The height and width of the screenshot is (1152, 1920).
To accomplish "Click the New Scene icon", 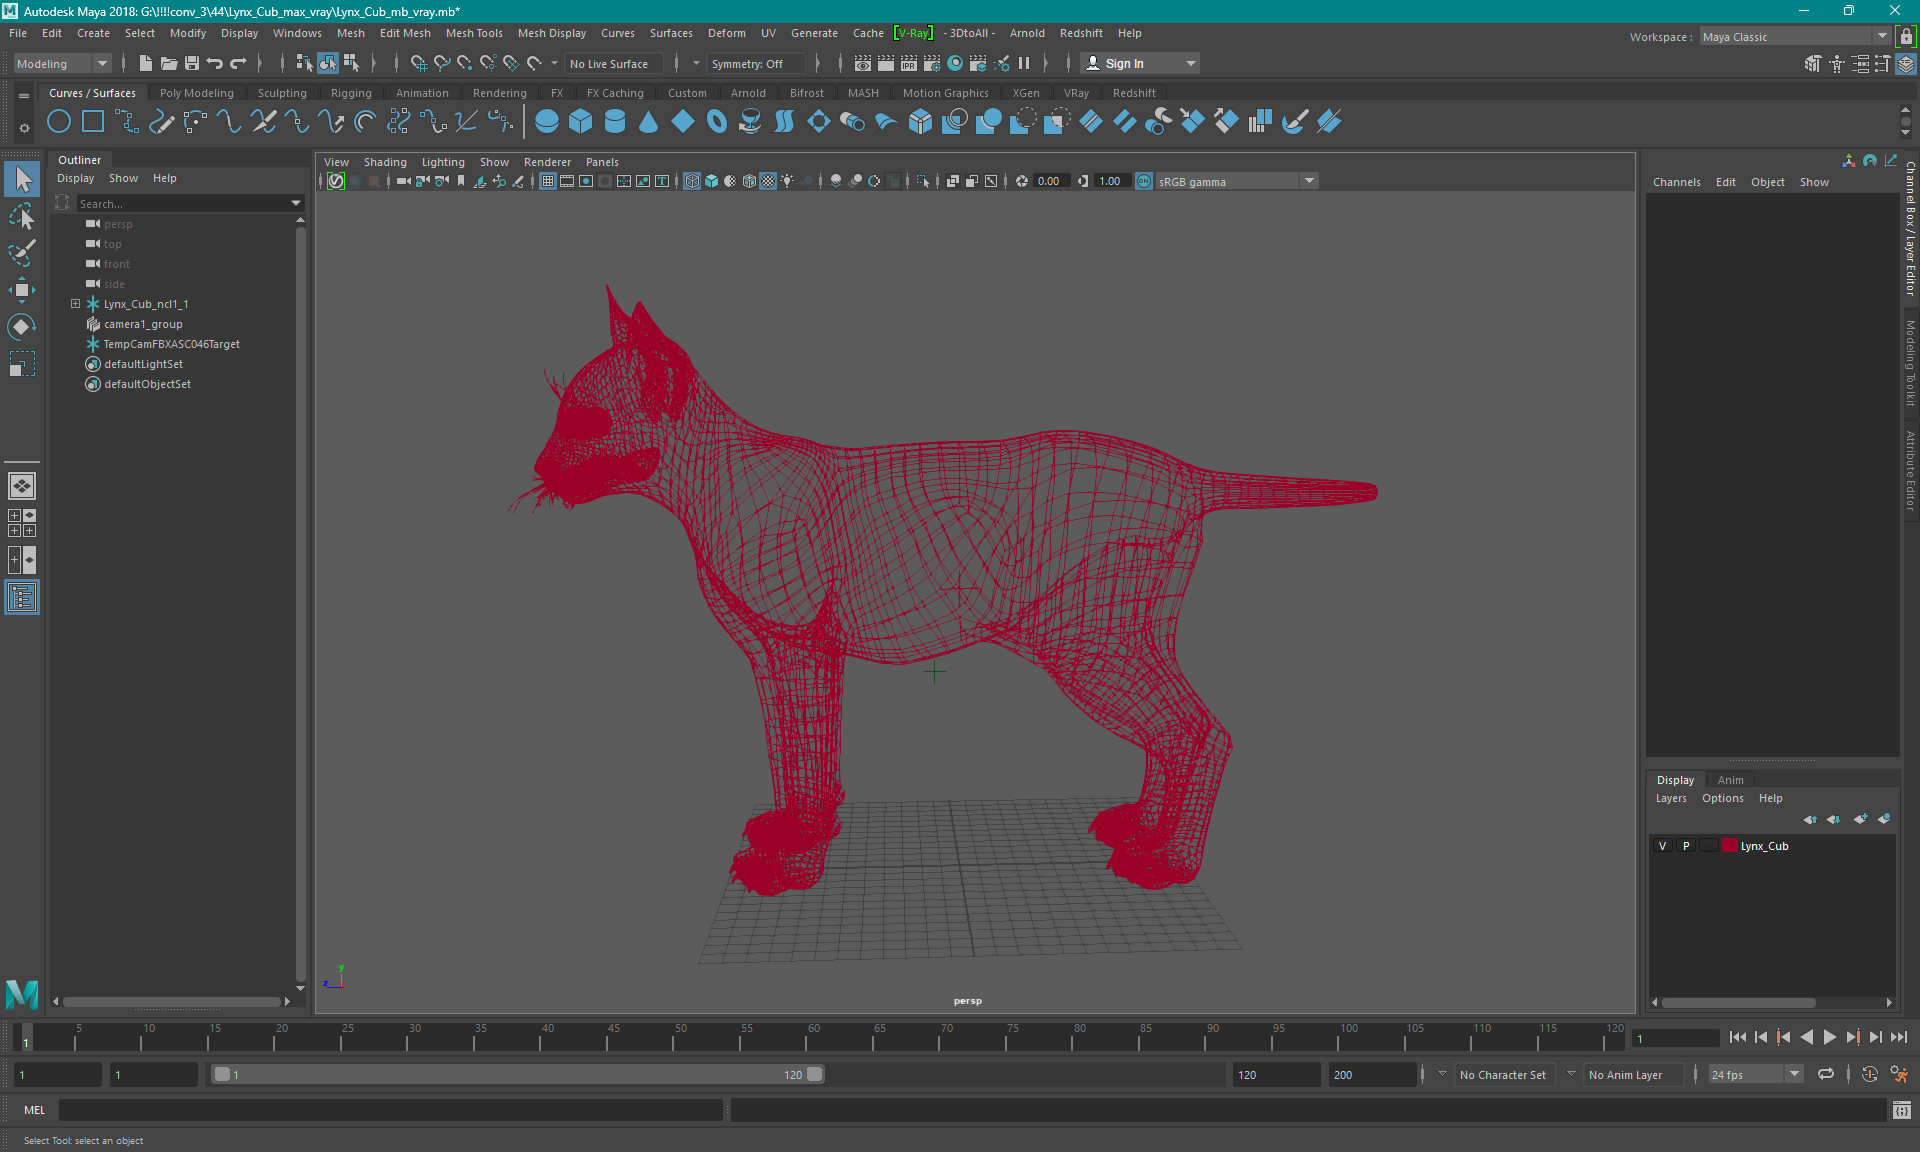I will [146, 63].
